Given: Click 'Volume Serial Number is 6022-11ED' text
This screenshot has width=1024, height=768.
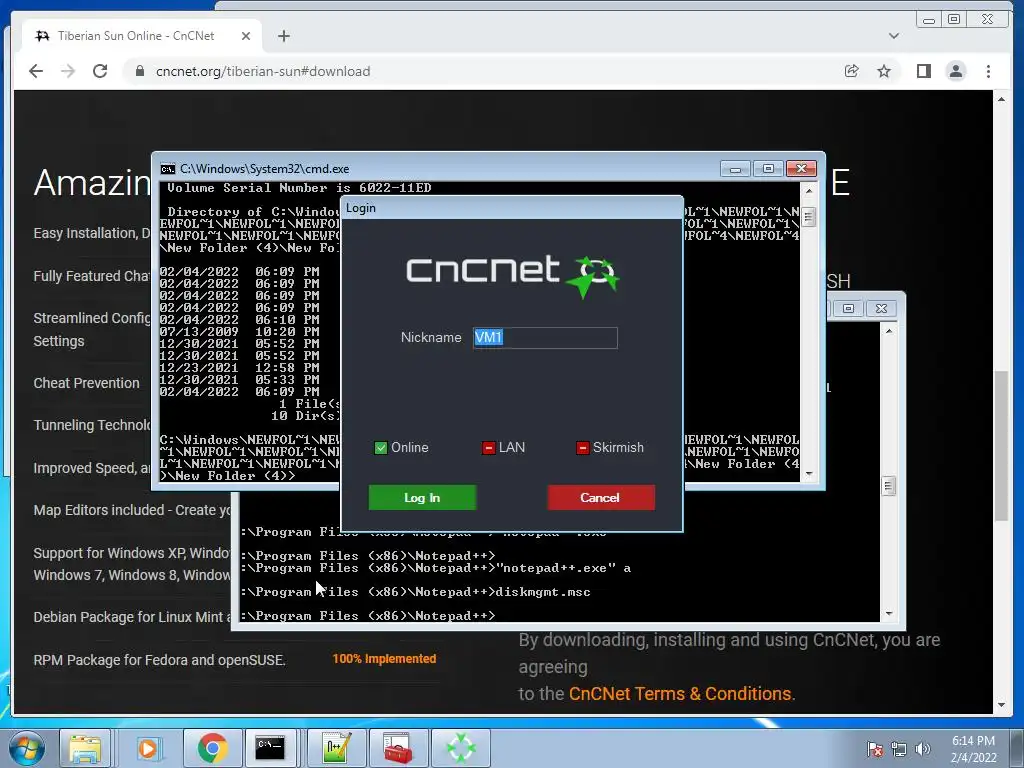Looking at the screenshot, I should tap(299, 188).
